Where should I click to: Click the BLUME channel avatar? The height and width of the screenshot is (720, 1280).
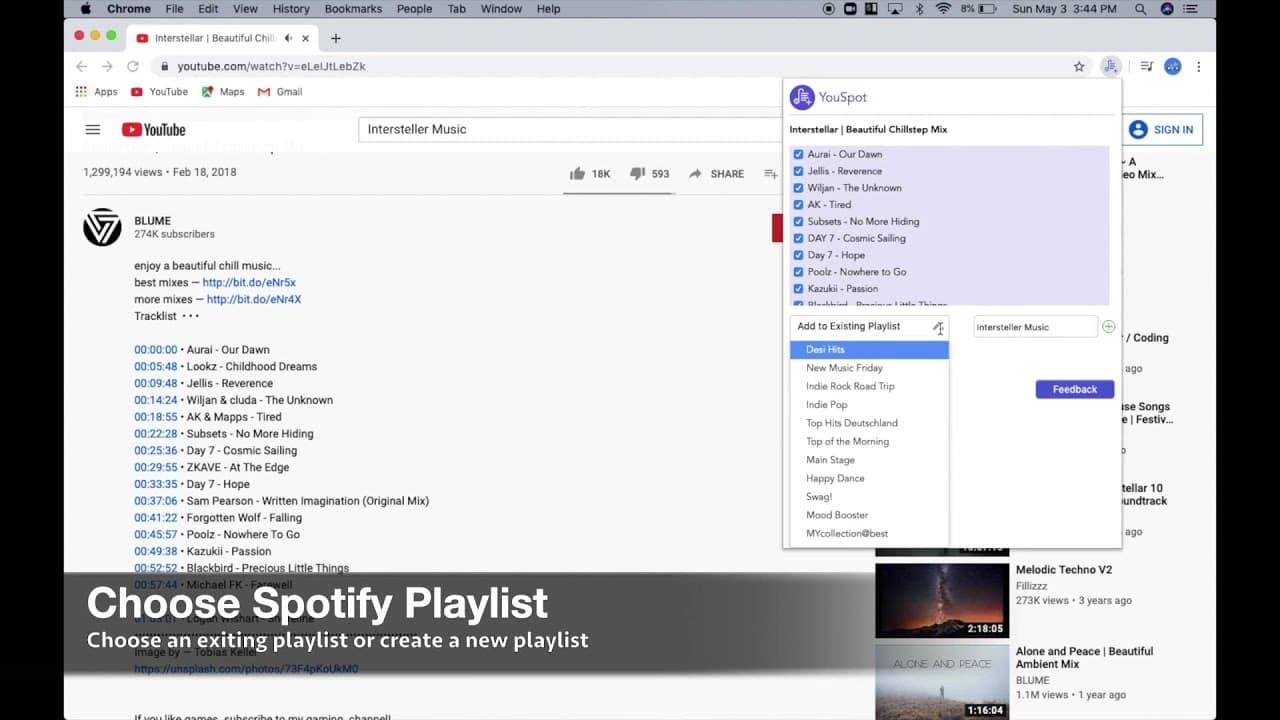[x=102, y=228]
